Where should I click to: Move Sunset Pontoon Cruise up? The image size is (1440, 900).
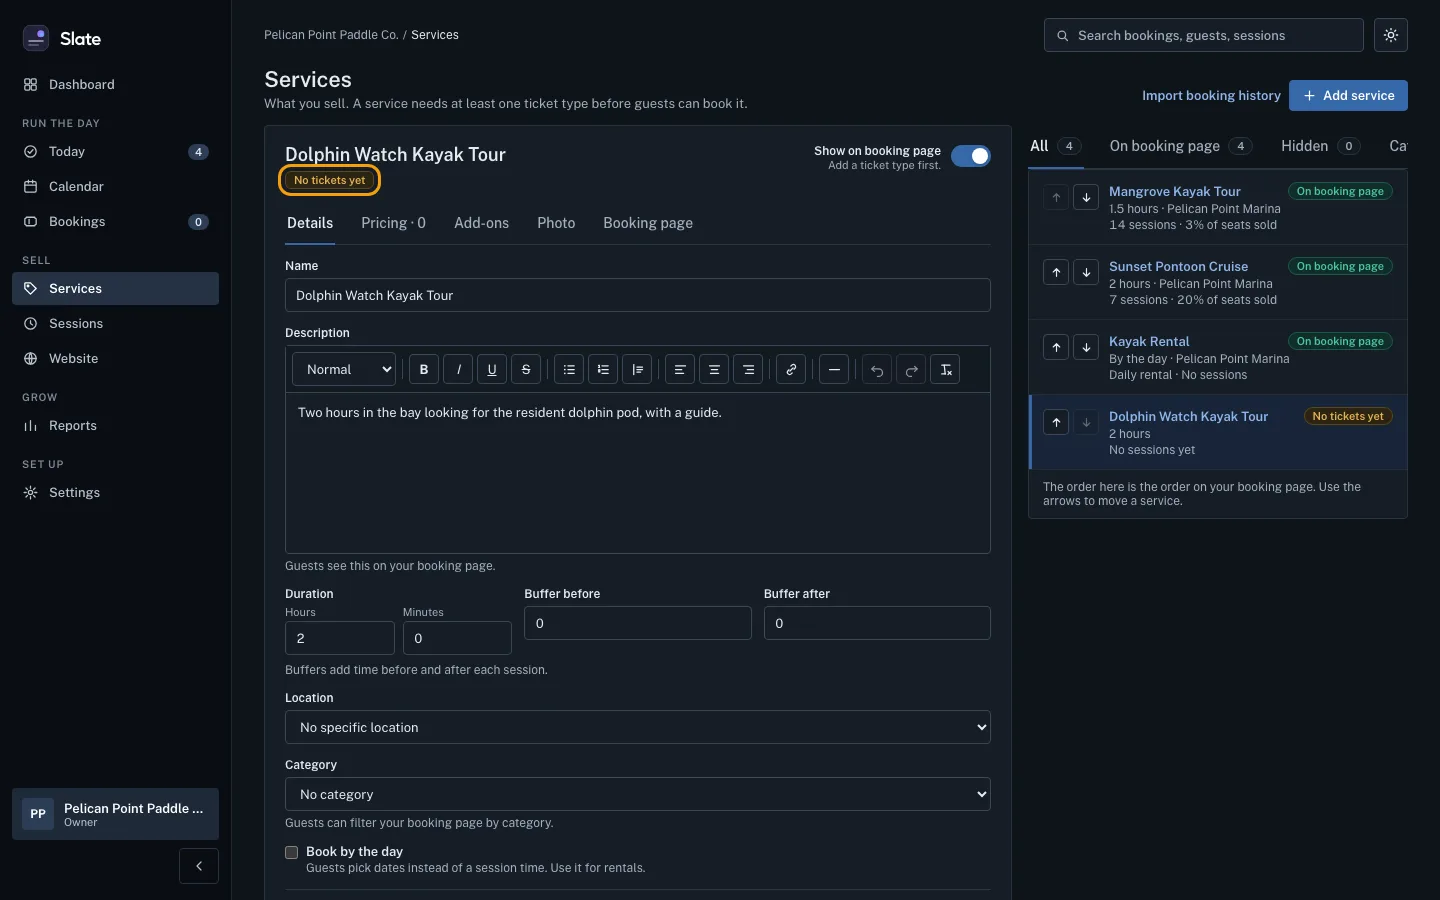(x=1056, y=272)
